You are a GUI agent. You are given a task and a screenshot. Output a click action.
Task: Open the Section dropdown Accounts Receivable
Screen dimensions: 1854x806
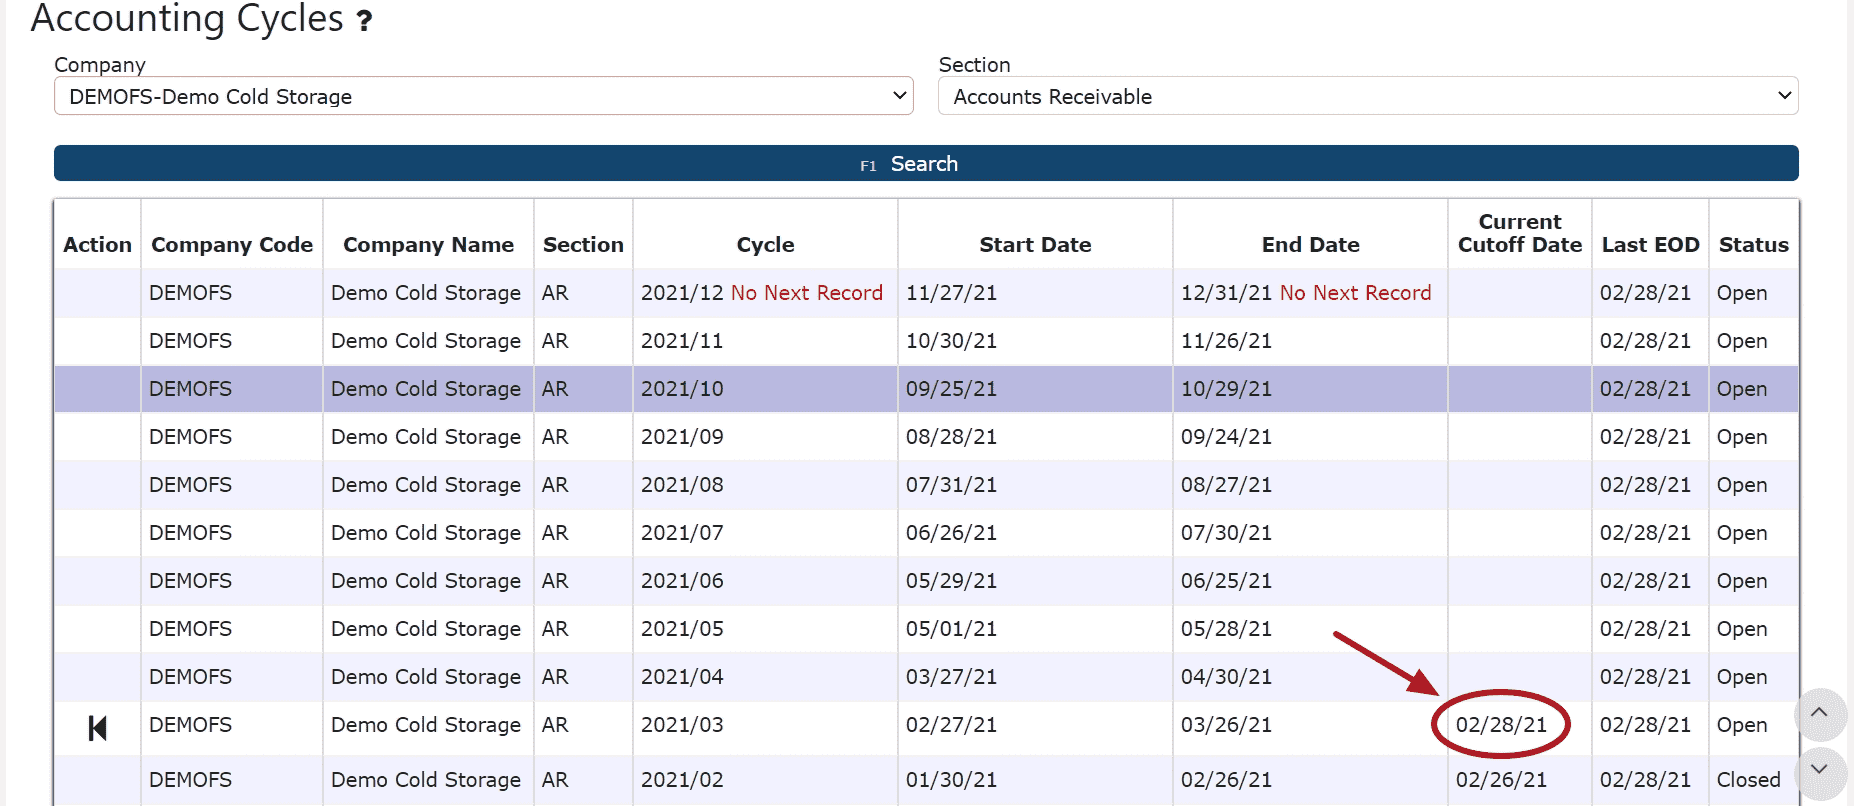pyautogui.click(x=1368, y=96)
